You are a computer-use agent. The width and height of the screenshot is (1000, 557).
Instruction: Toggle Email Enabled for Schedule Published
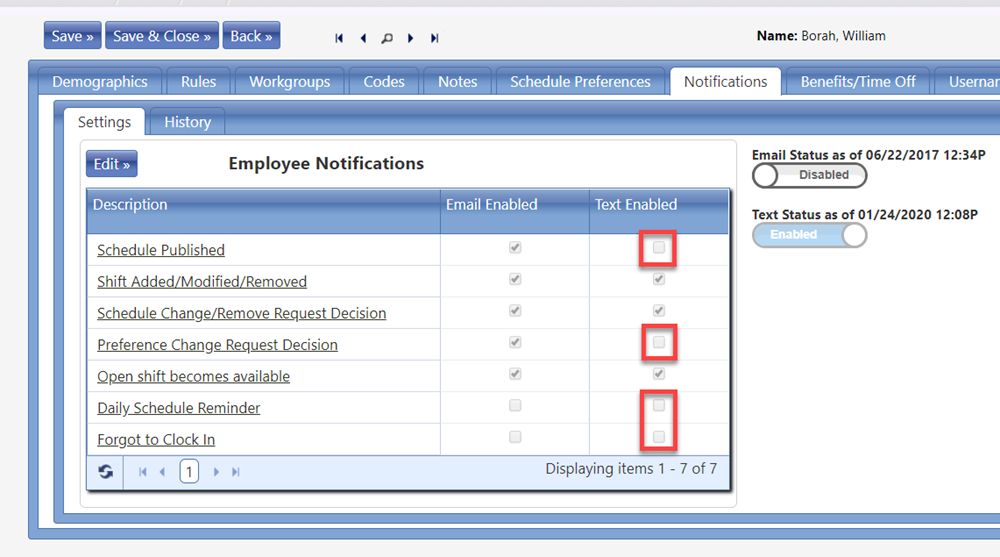[515, 248]
